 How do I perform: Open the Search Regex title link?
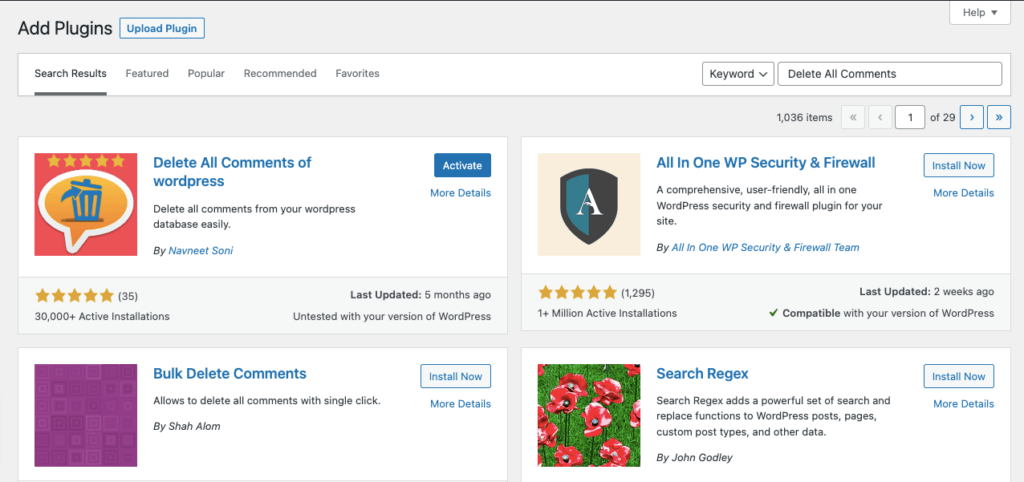702,374
